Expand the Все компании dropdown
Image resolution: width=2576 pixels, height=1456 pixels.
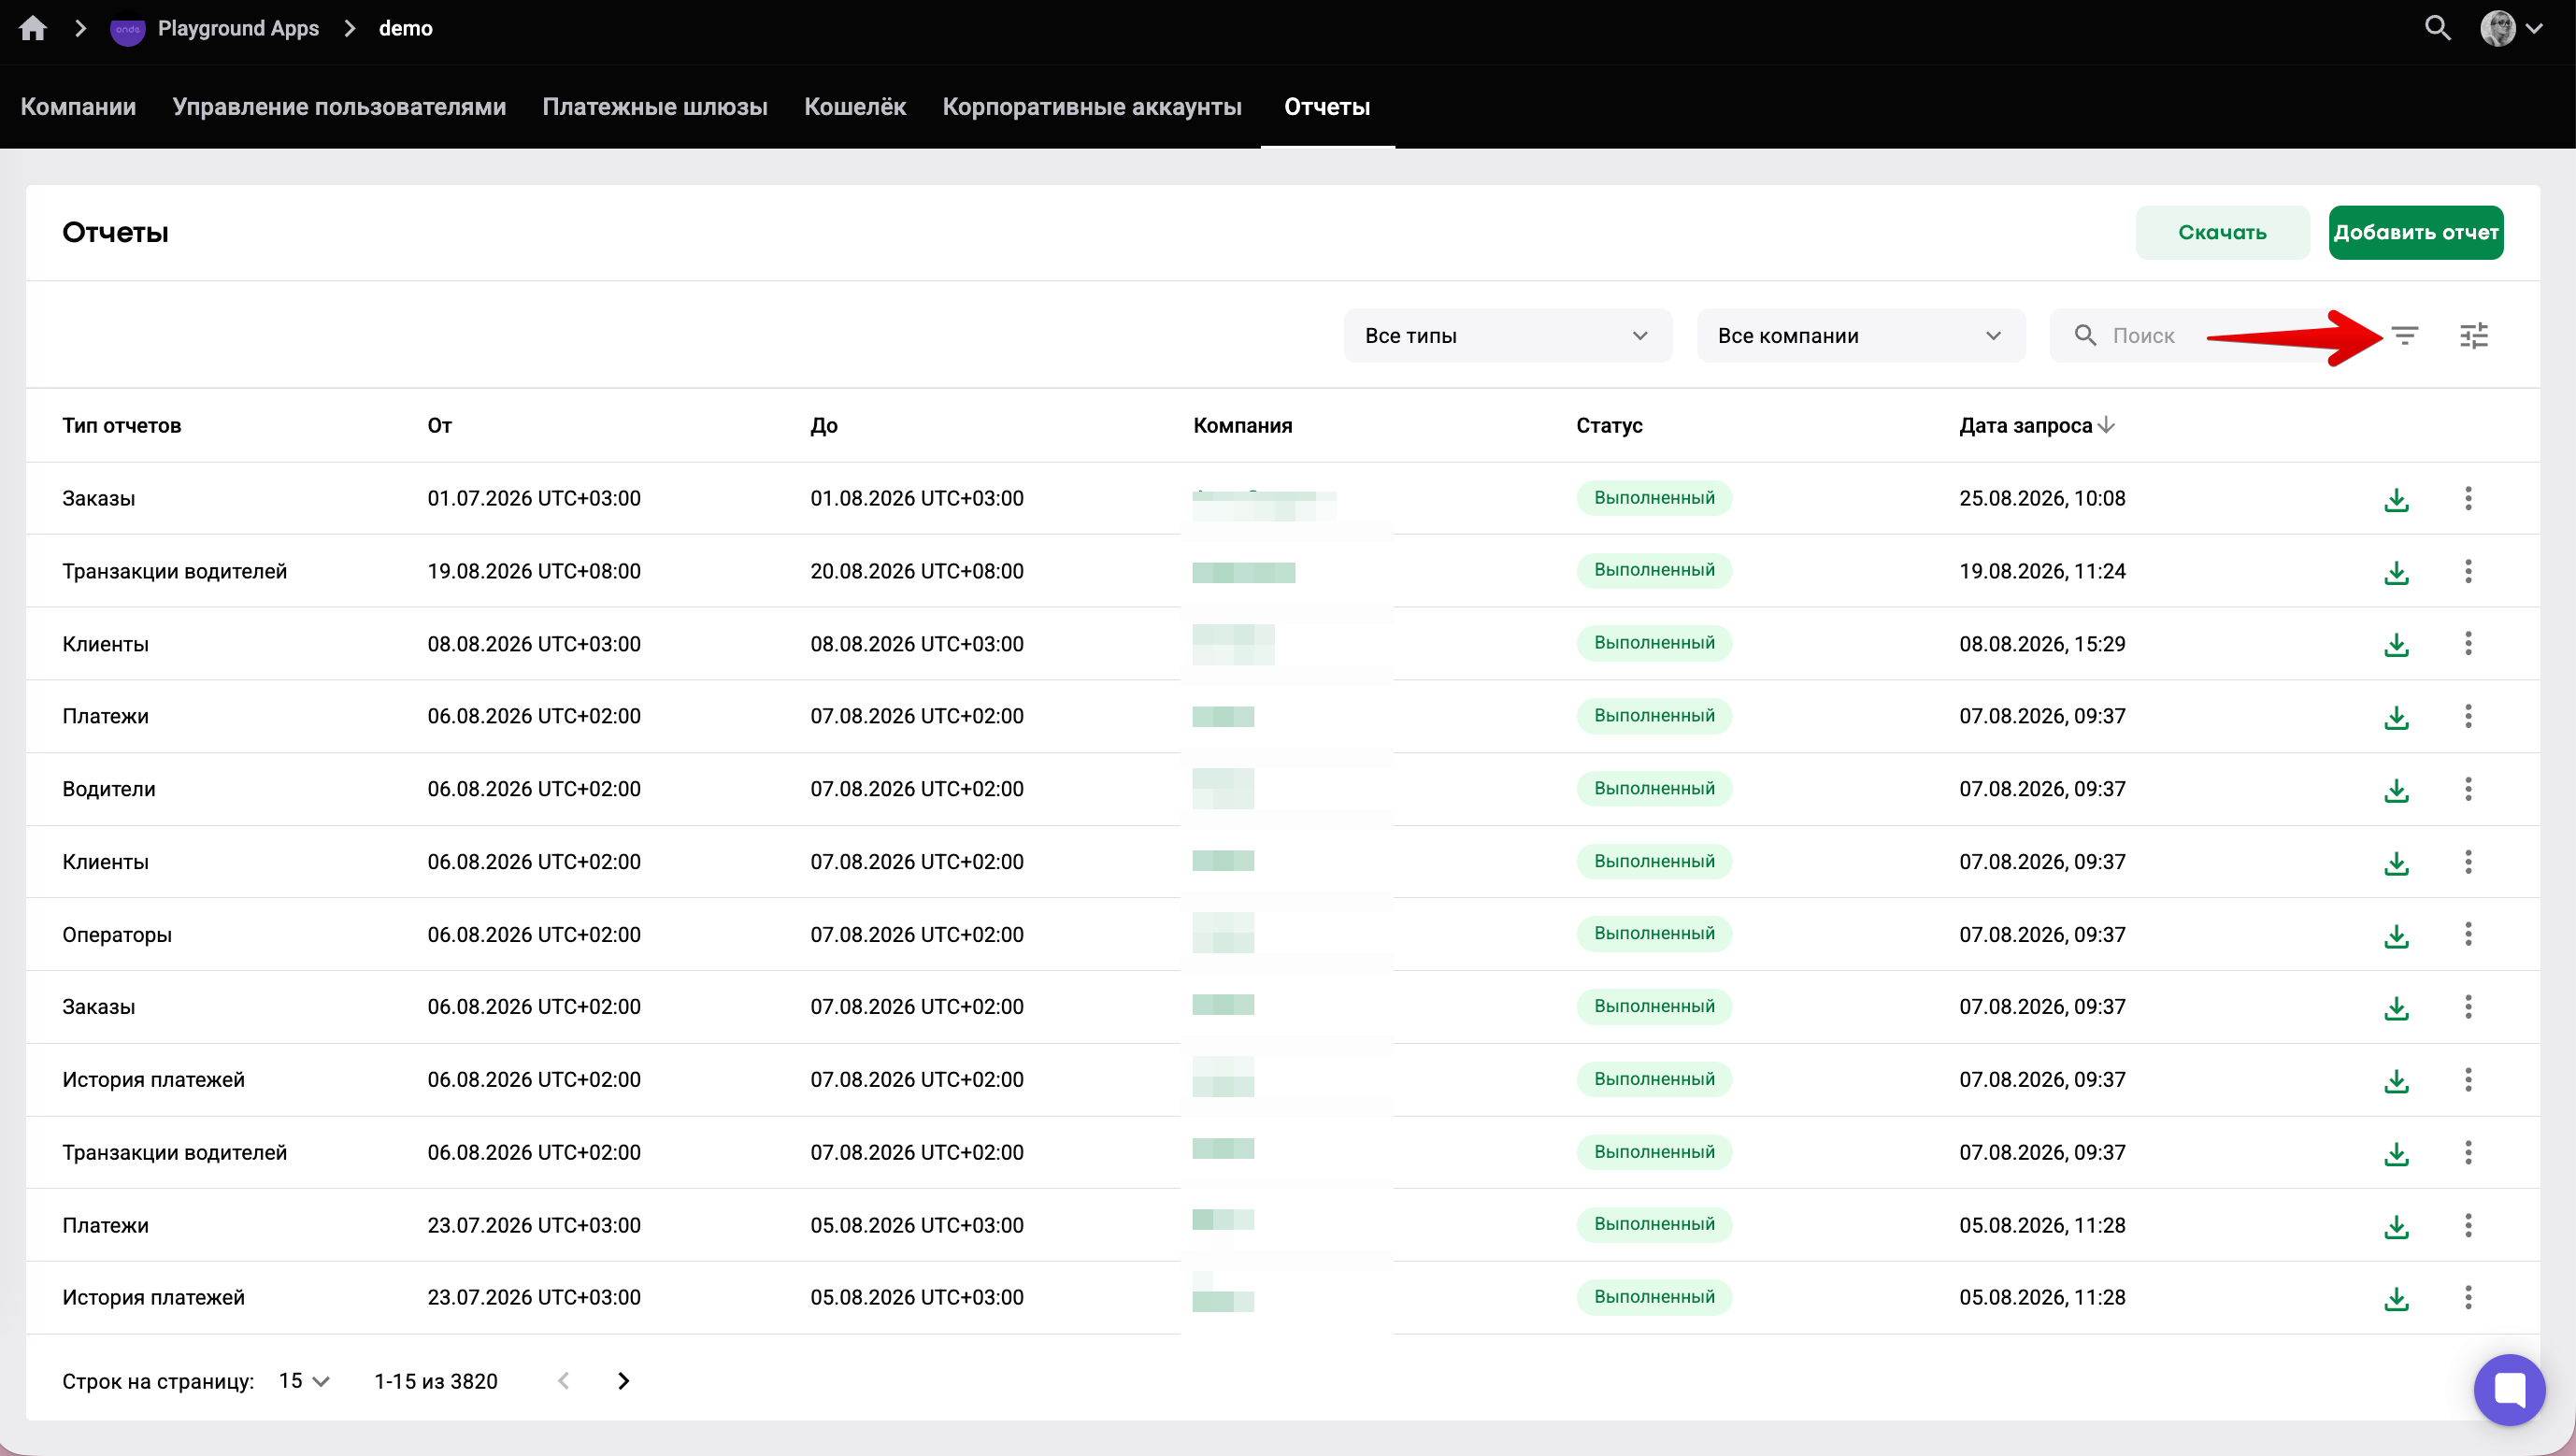pyautogui.click(x=1860, y=336)
